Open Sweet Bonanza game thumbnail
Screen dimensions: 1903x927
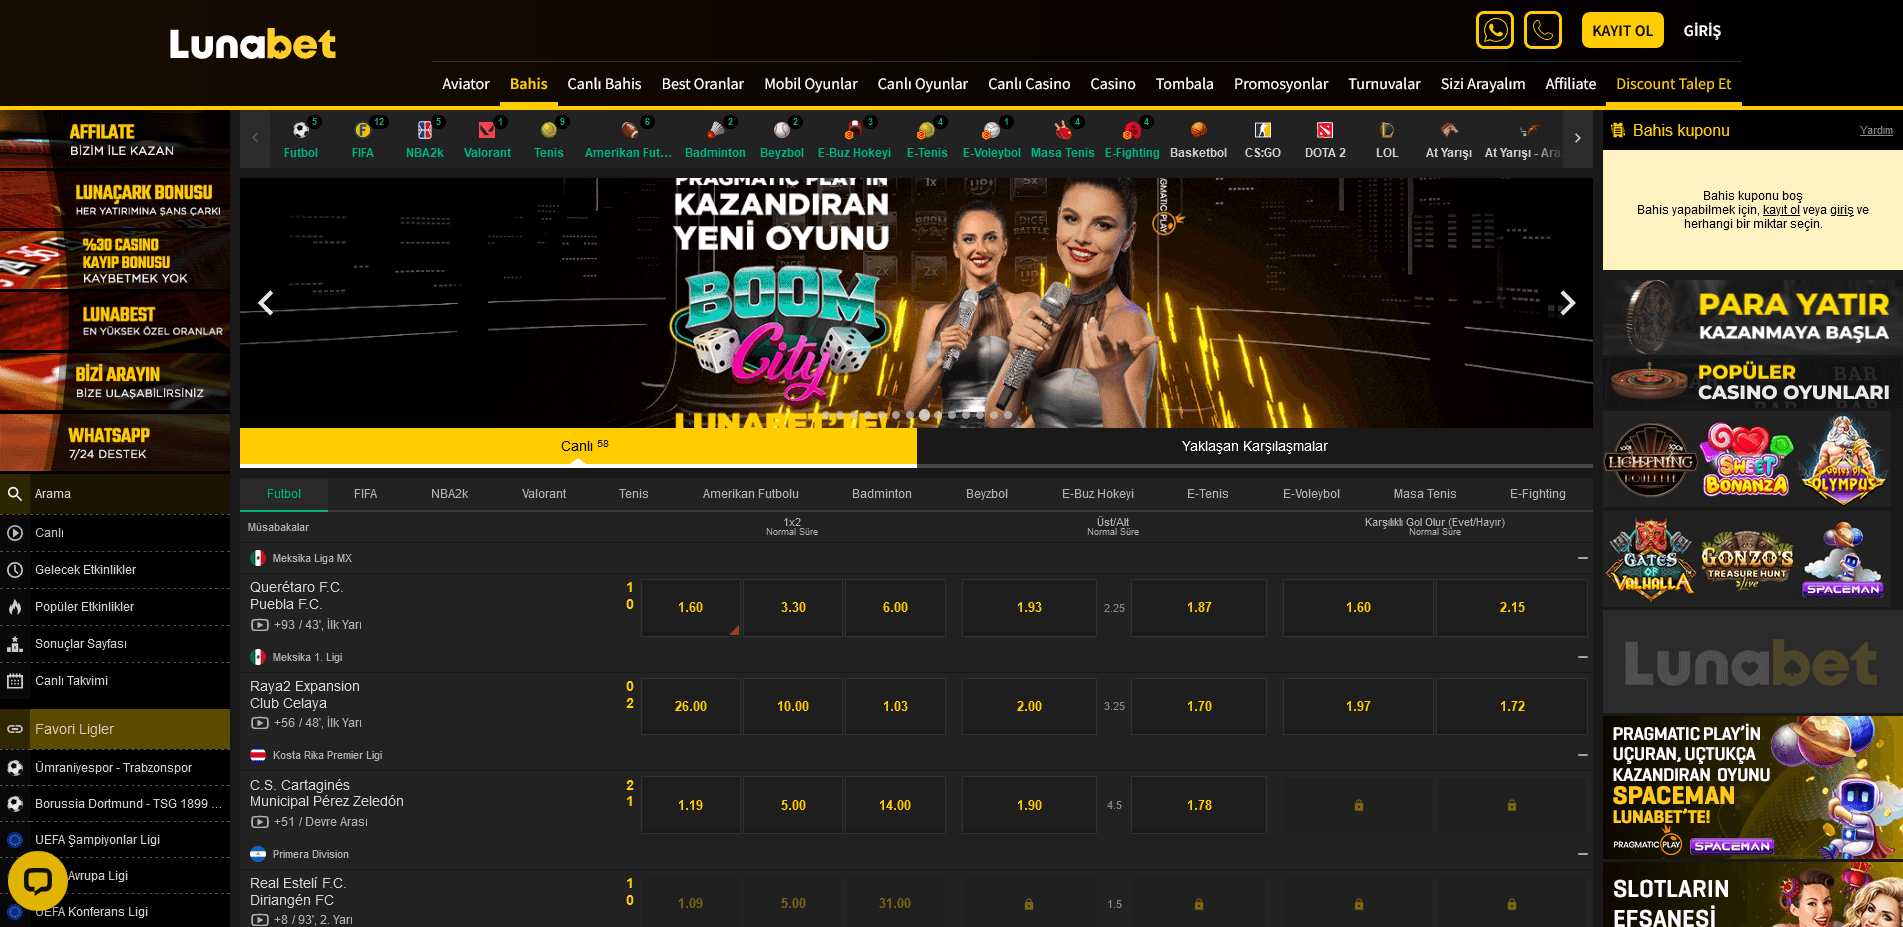coord(1747,460)
